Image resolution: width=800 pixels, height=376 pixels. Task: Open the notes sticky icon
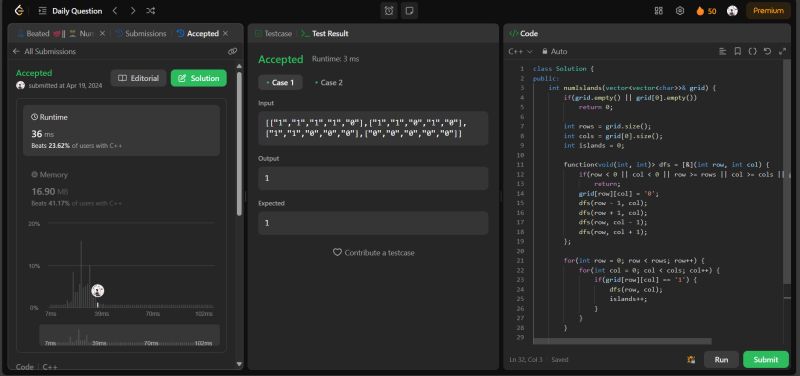point(409,11)
